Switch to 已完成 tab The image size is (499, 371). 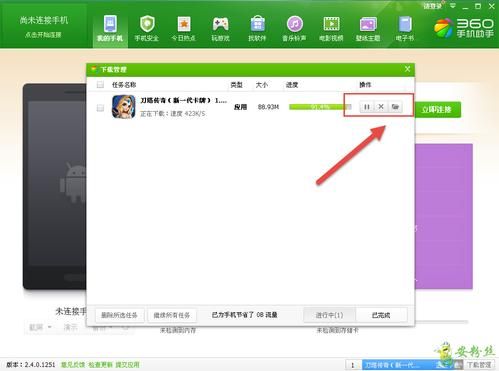click(381, 315)
